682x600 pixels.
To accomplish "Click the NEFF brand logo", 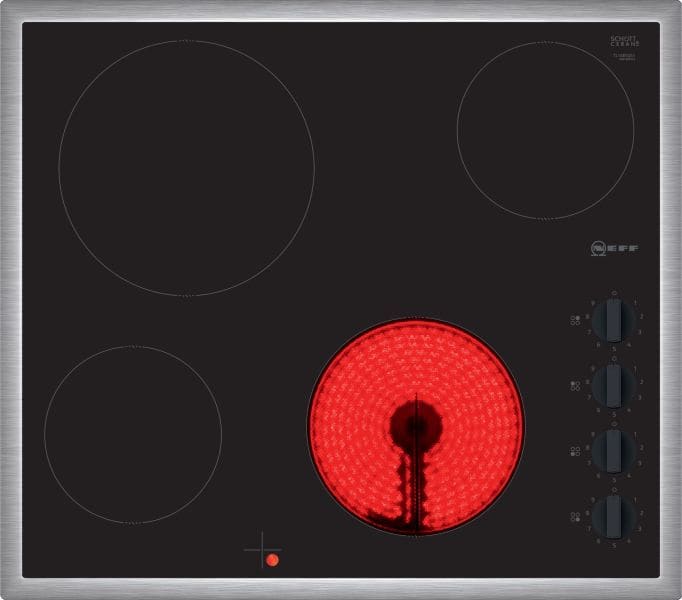I will click(x=615, y=248).
